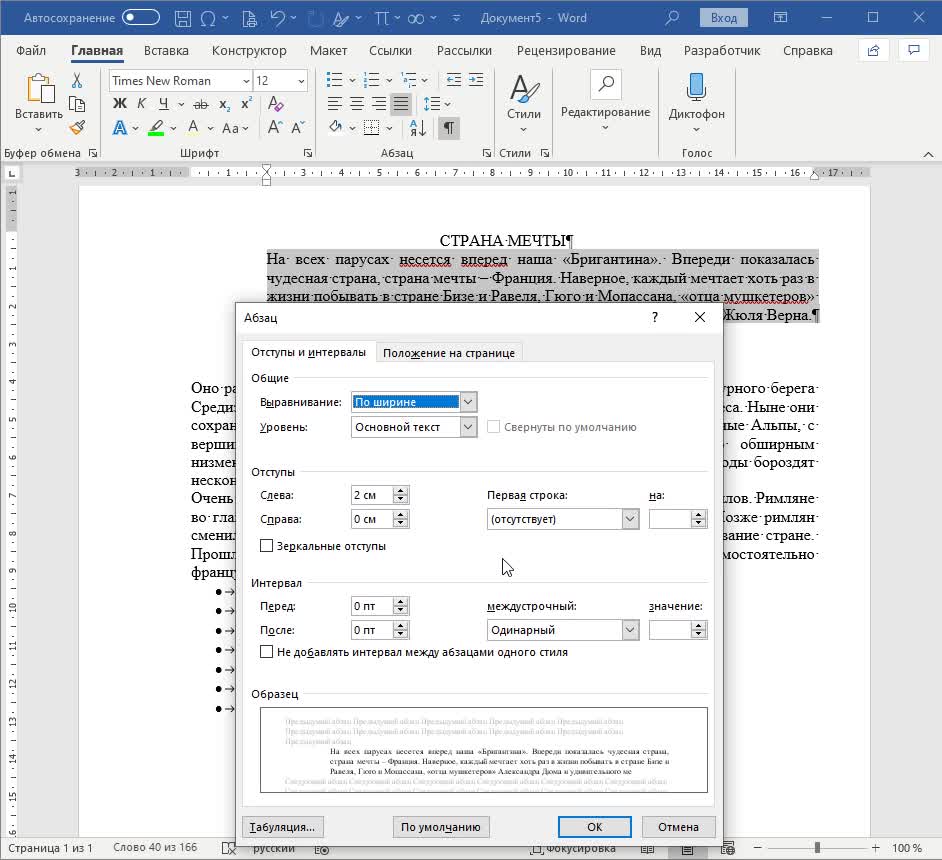942x860 pixels.
Task: Open the Comments icon in the ribbon
Action: 914,50
